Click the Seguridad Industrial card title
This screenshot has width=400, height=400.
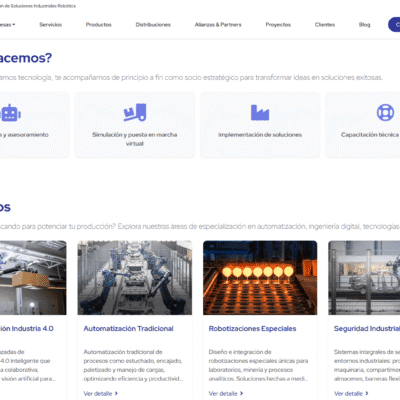click(x=367, y=329)
